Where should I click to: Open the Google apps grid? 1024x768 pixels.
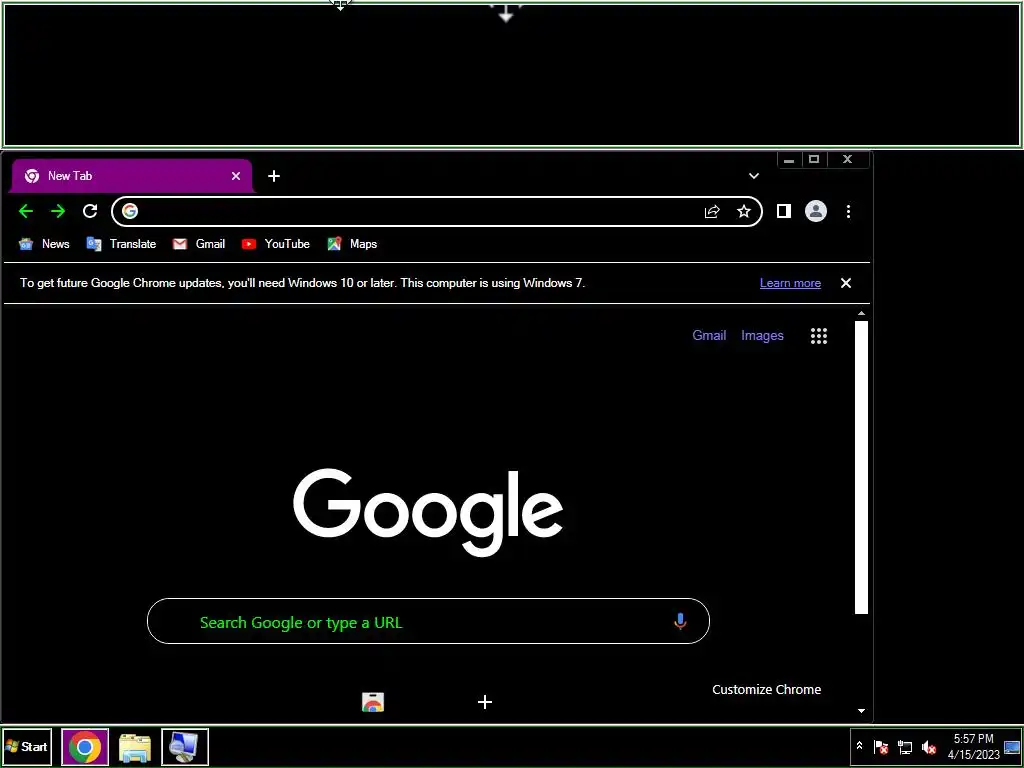point(819,336)
